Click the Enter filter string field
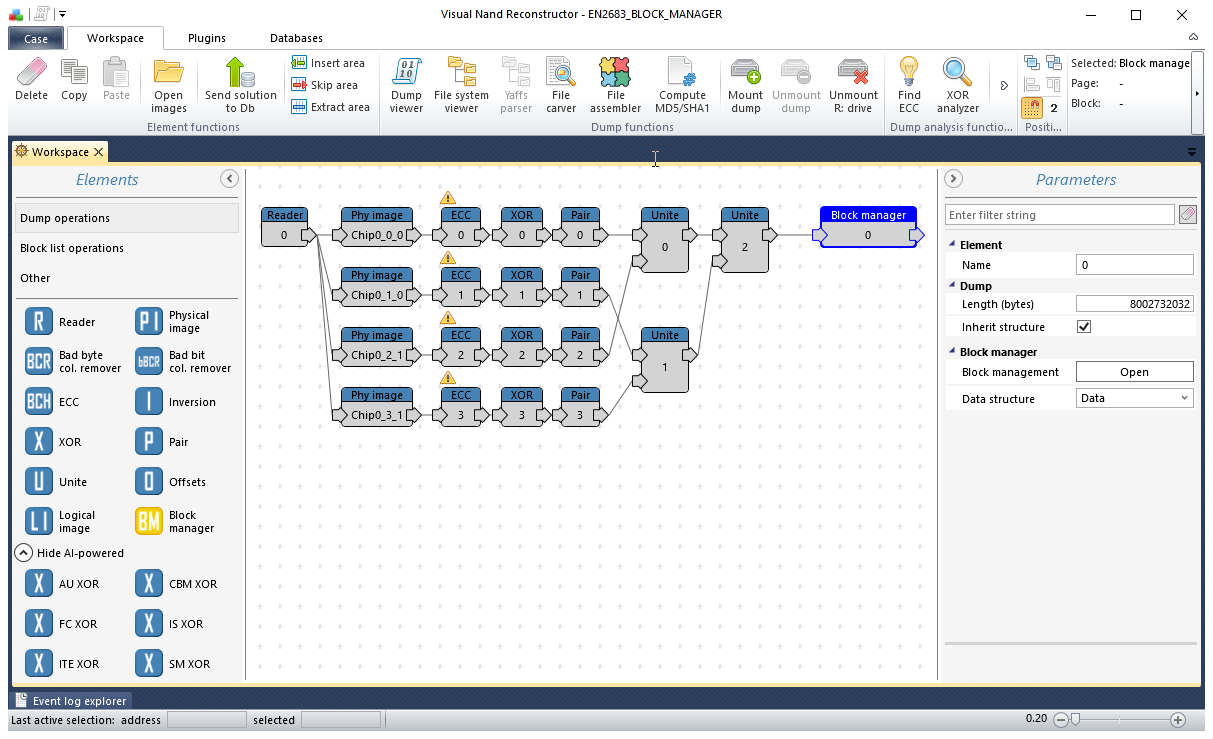The height and width of the screenshot is (739, 1213). [1060, 215]
